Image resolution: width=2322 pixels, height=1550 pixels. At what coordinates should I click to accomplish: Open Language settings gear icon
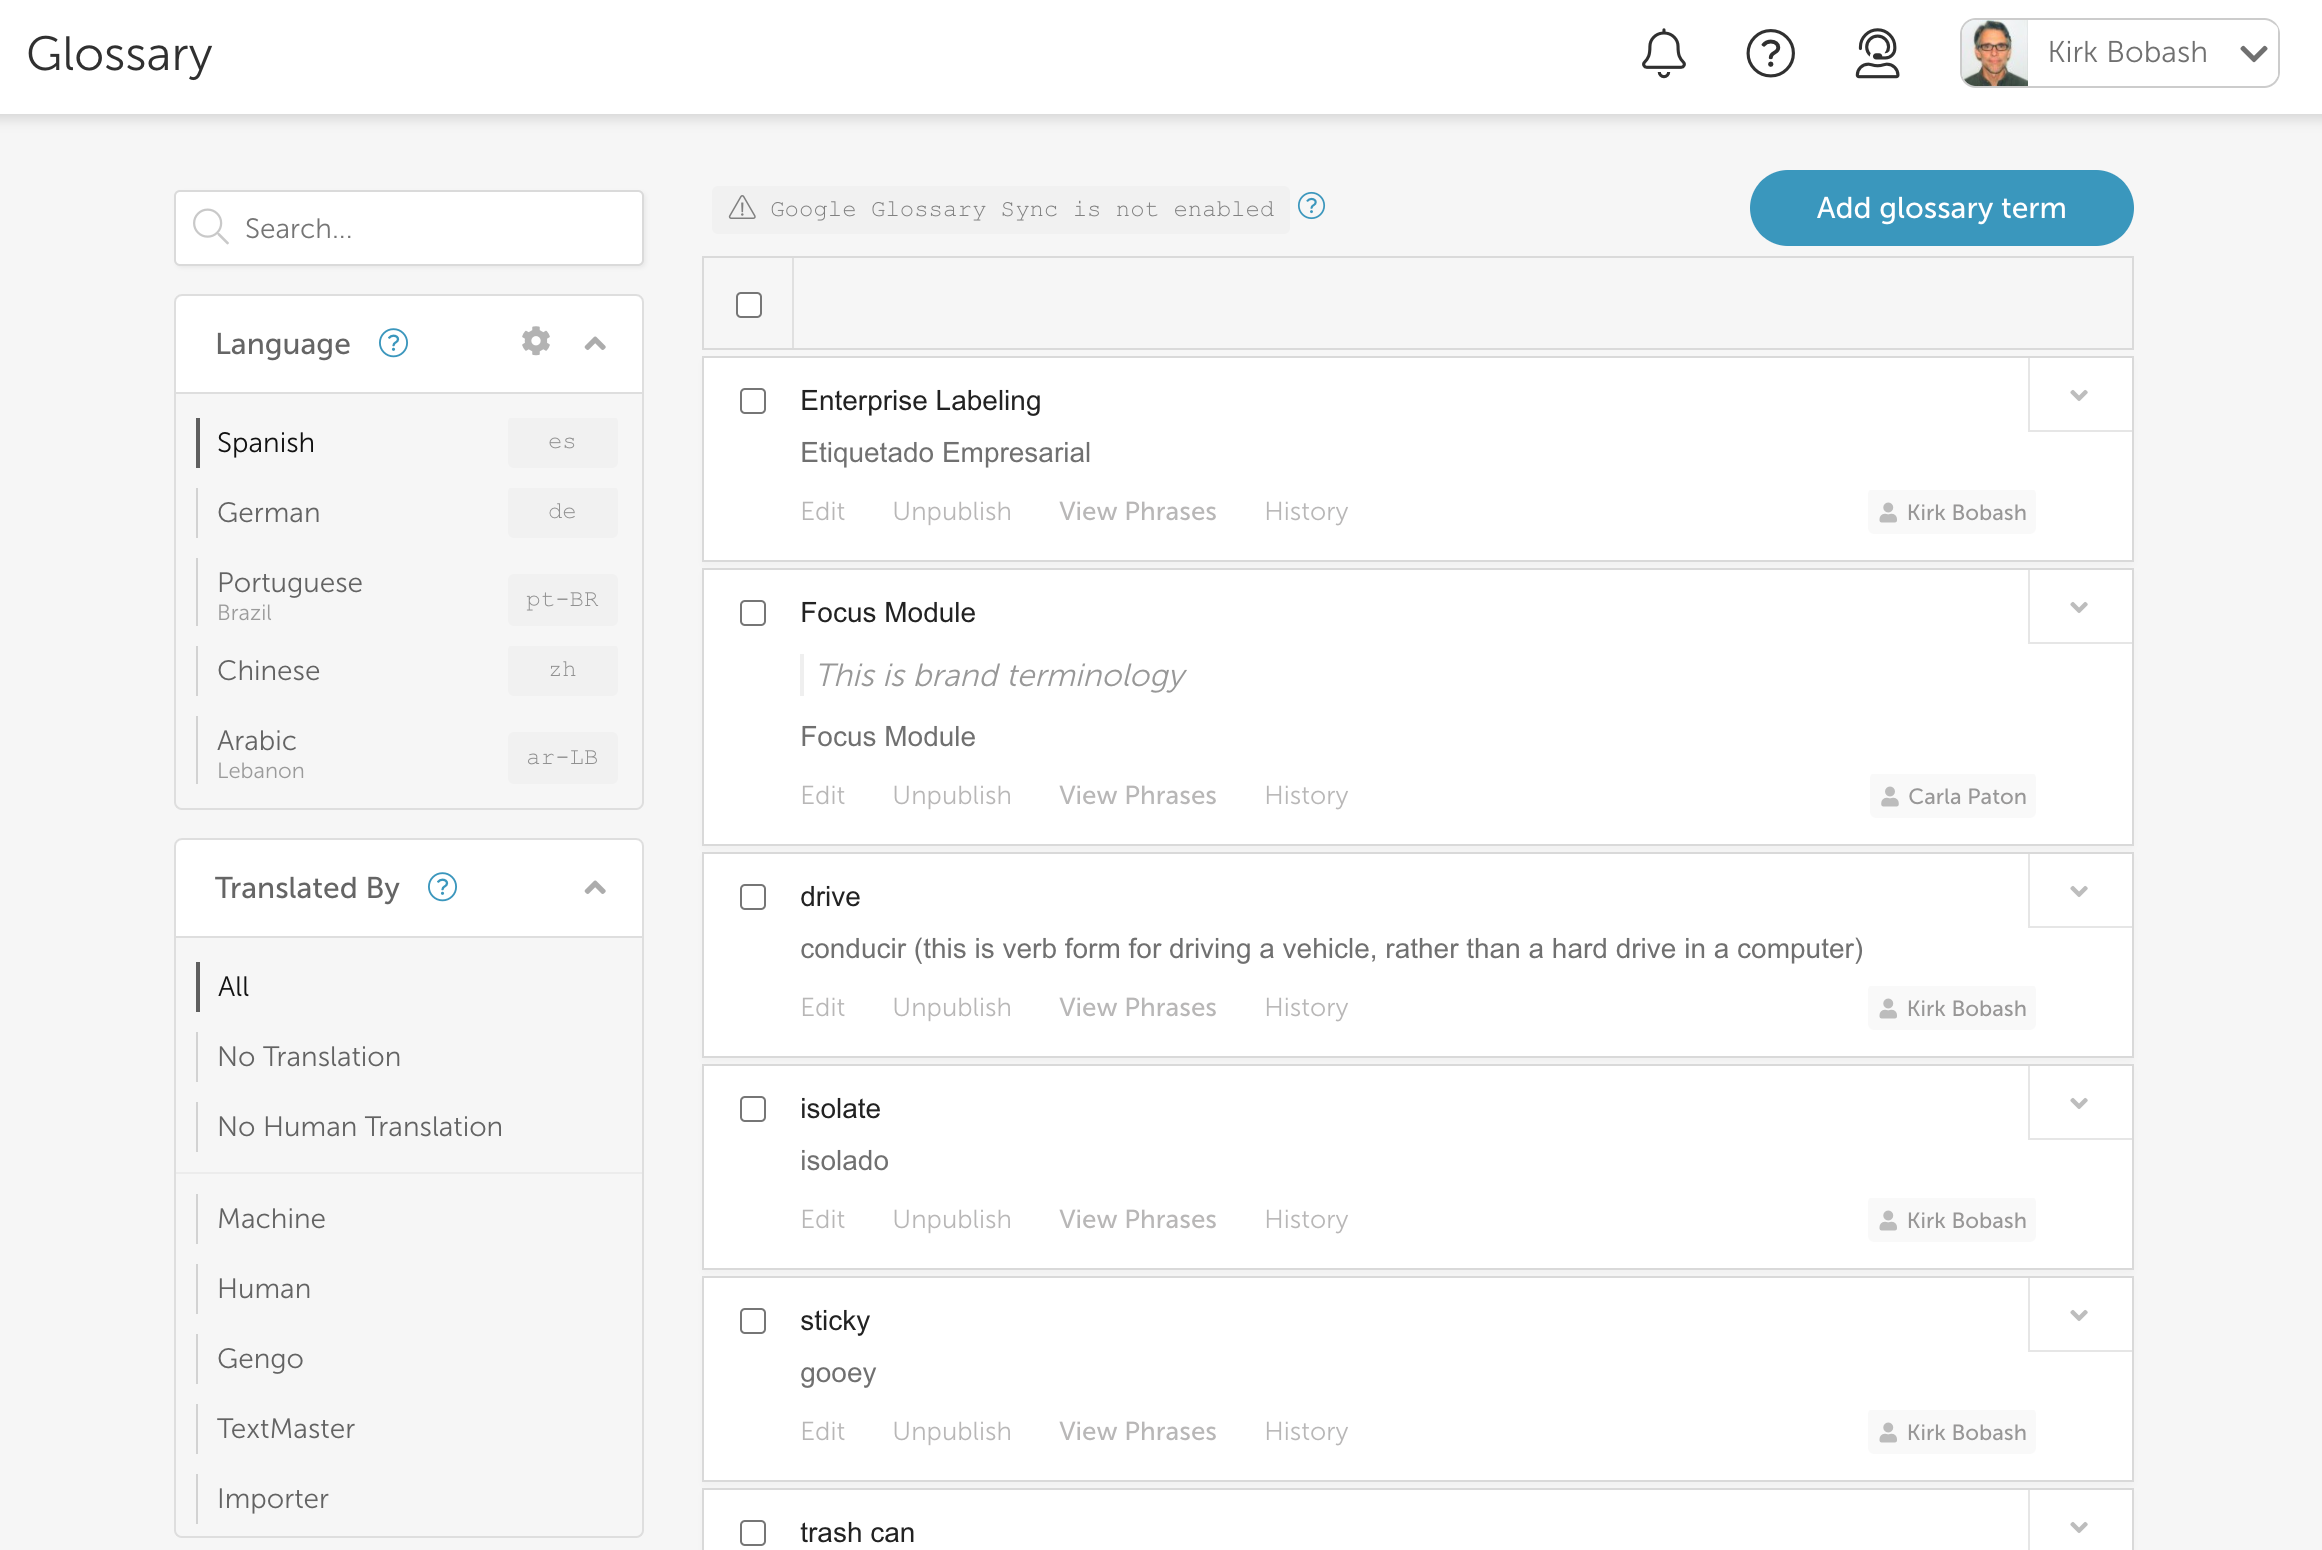pyautogui.click(x=536, y=342)
